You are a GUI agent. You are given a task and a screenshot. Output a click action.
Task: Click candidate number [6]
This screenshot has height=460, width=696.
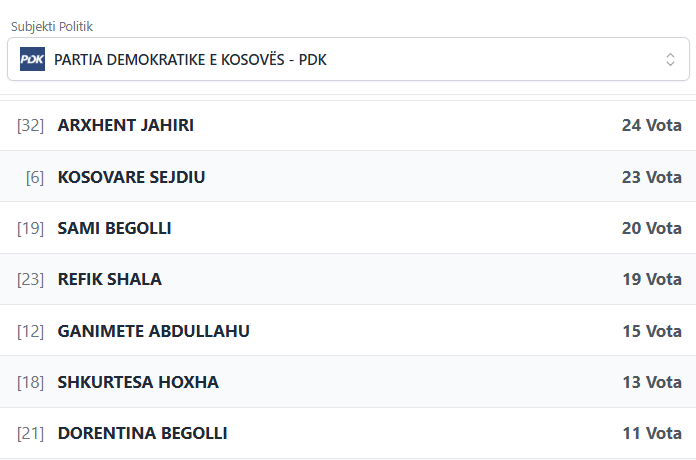pos(35,177)
